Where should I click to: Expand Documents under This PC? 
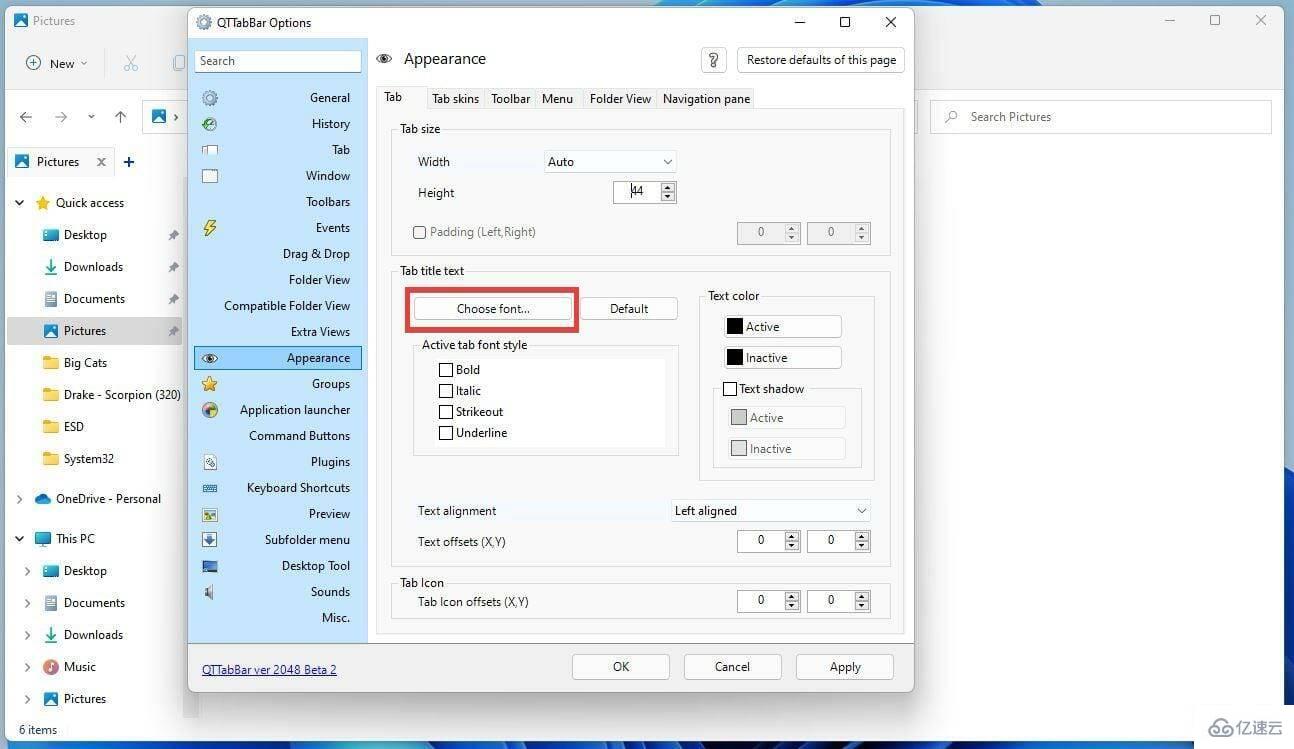(x=28, y=603)
